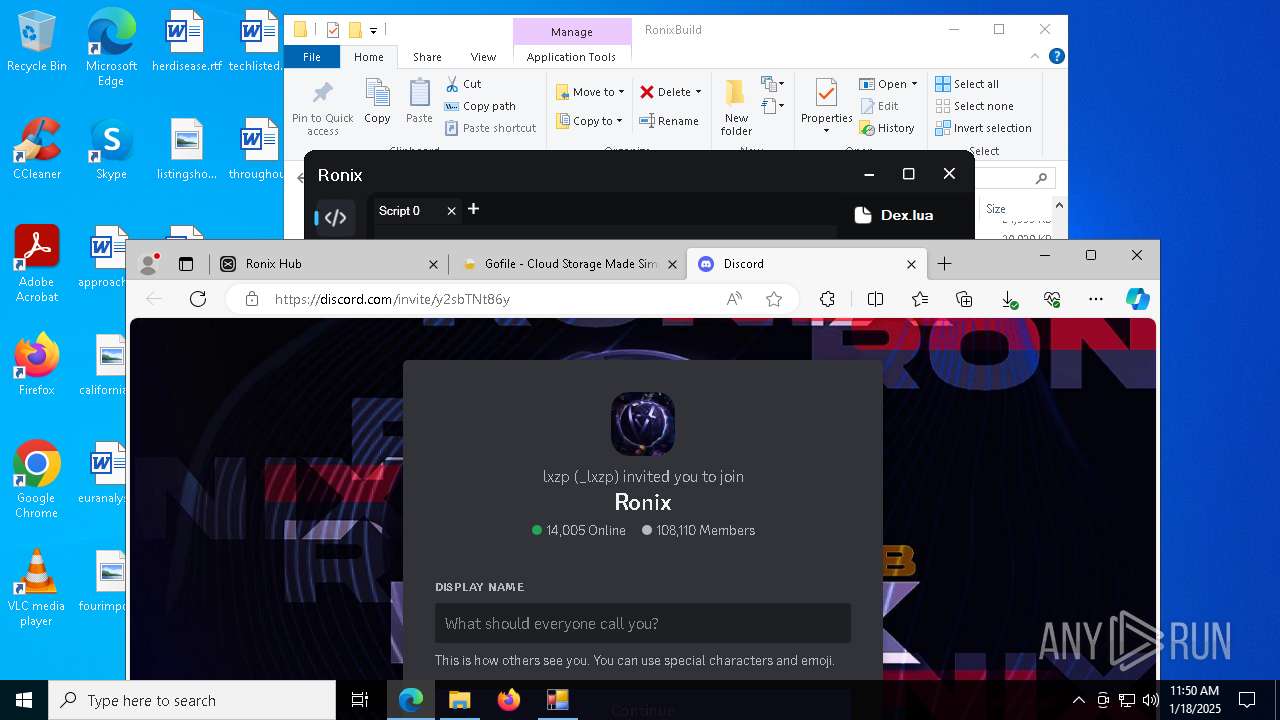Click History in Explorer ribbon
1280x720 pixels.
[887, 128]
